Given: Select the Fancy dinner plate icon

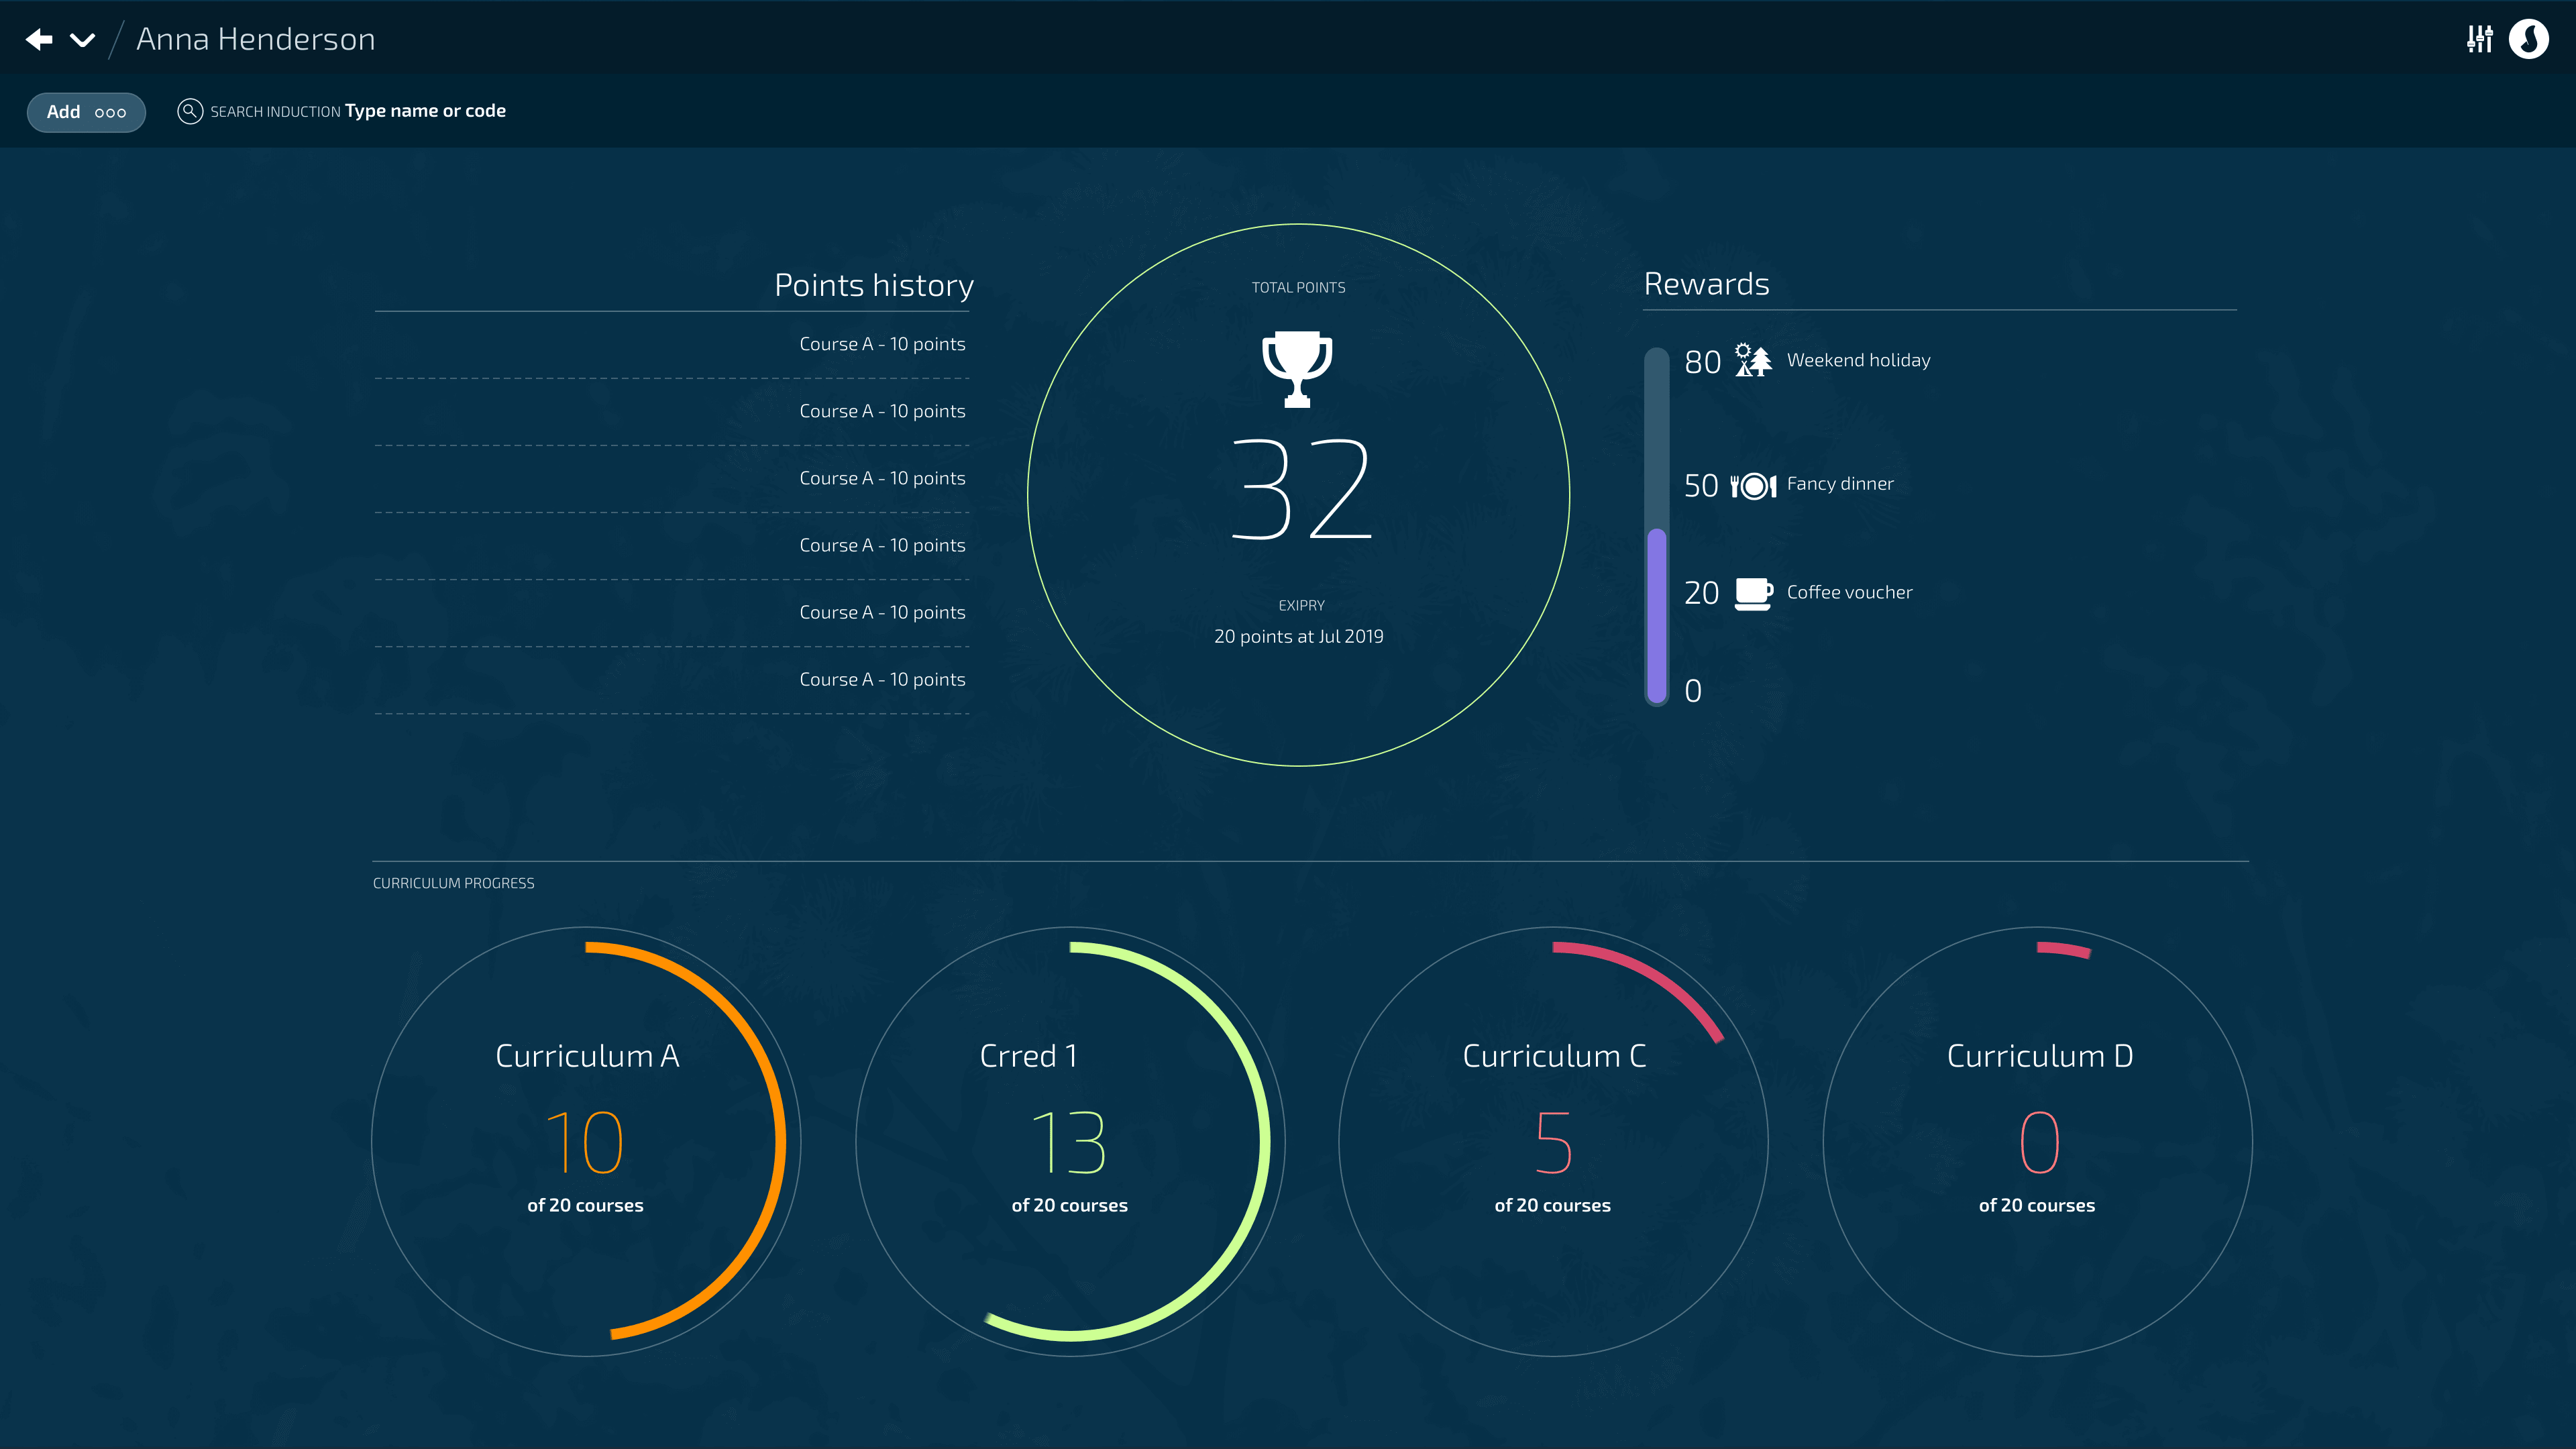Looking at the screenshot, I should [1753, 486].
